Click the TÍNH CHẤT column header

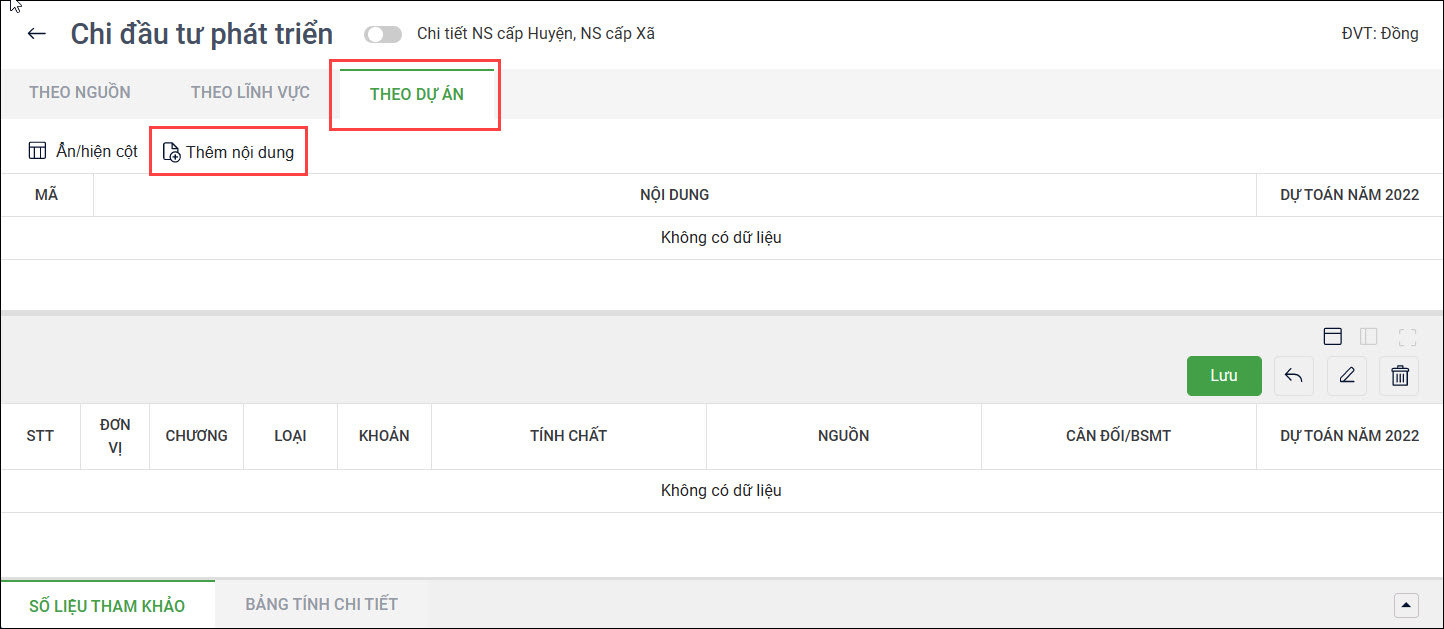click(568, 436)
